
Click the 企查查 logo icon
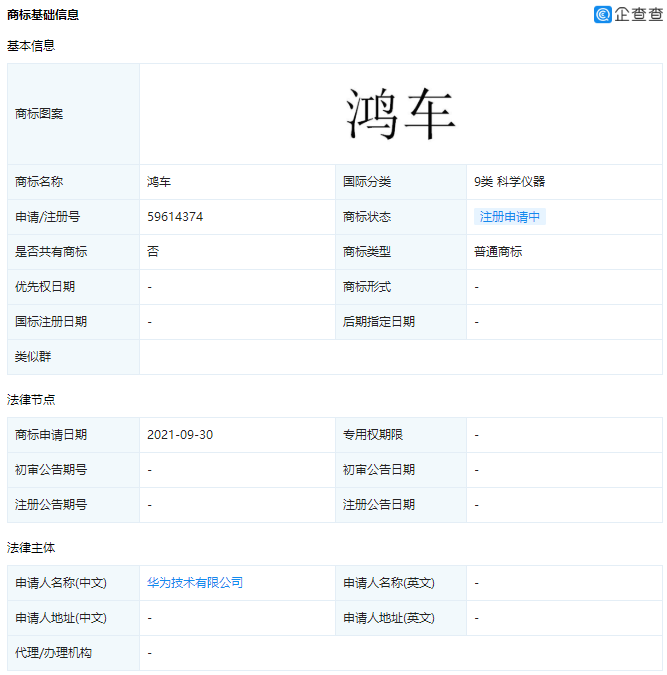point(603,14)
